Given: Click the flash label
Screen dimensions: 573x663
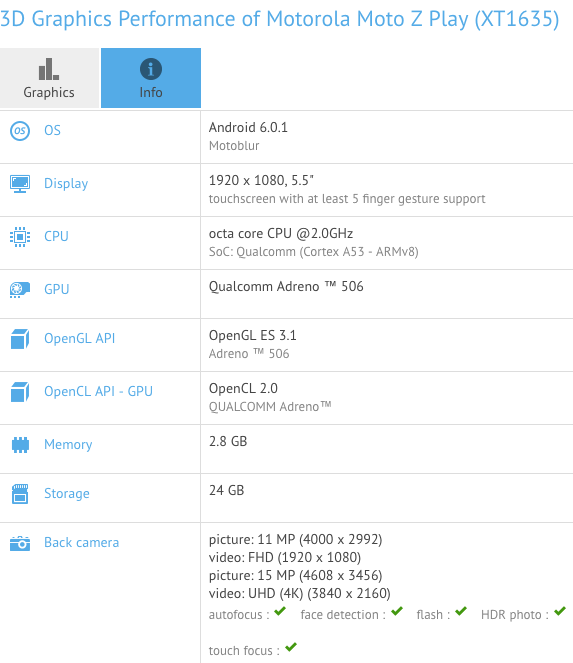Looking at the screenshot, I should coord(433,615).
